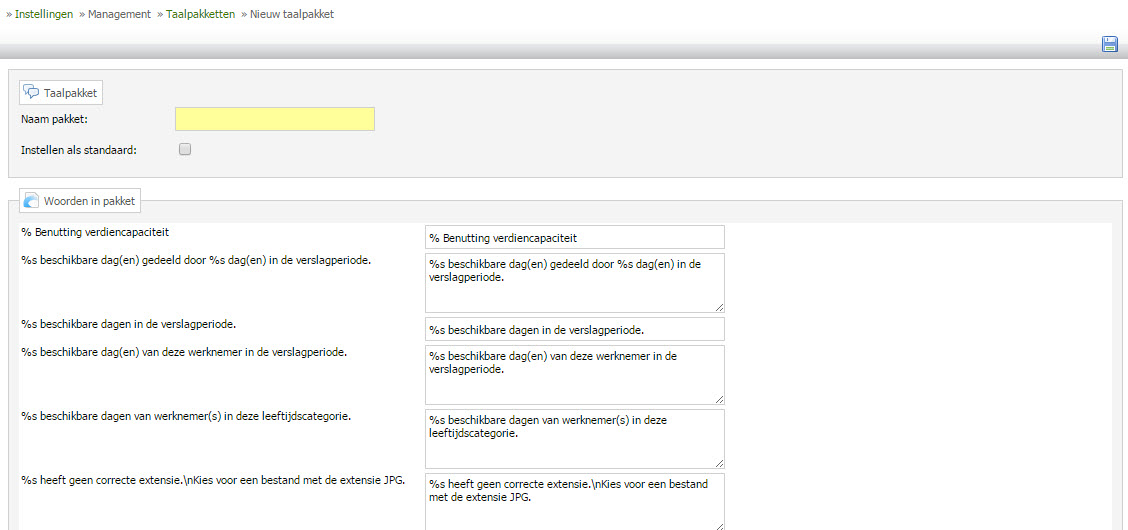Click the Nieuw taalpakket breadcrumb text

click(x=291, y=14)
